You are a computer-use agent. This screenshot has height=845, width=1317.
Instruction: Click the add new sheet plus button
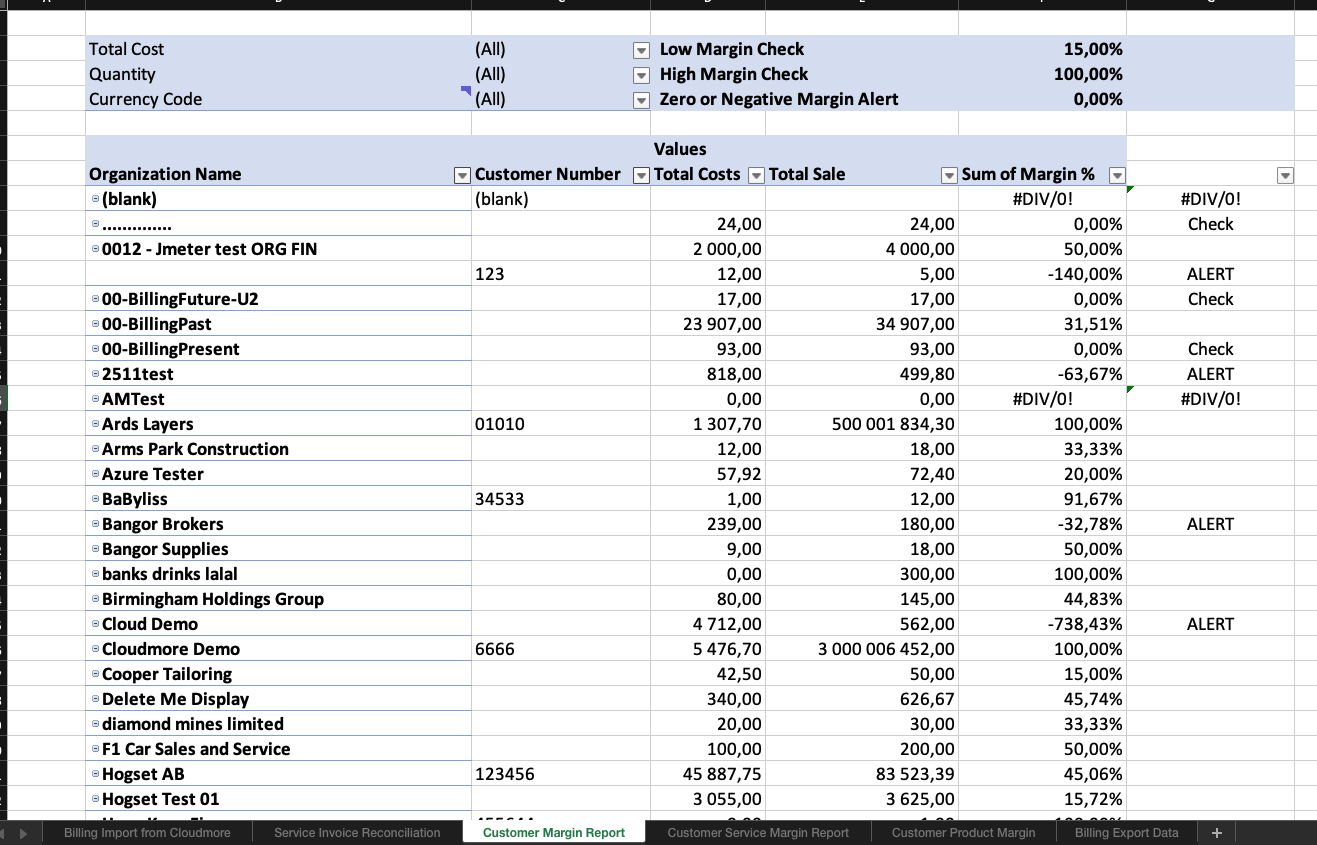pyautogui.click(x=1216, y=833)
